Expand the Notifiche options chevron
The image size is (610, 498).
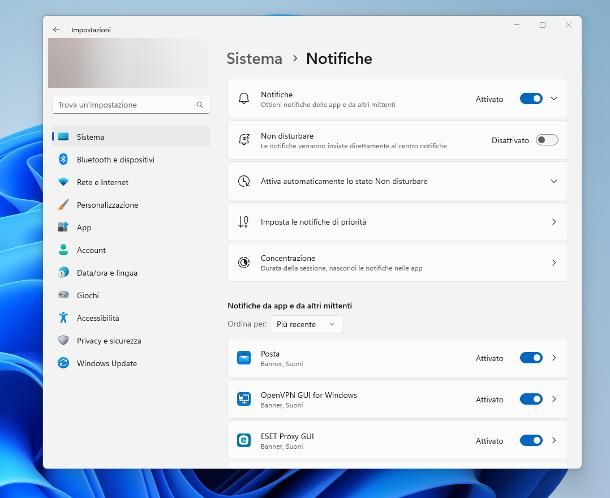coord(554,99)
